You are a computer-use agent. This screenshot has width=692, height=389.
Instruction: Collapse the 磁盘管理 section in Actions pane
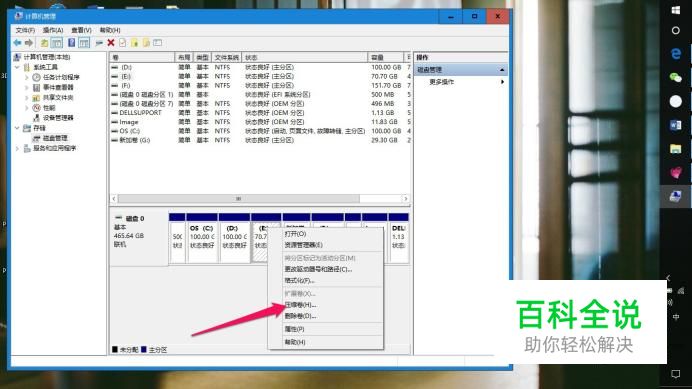[502, 70]
